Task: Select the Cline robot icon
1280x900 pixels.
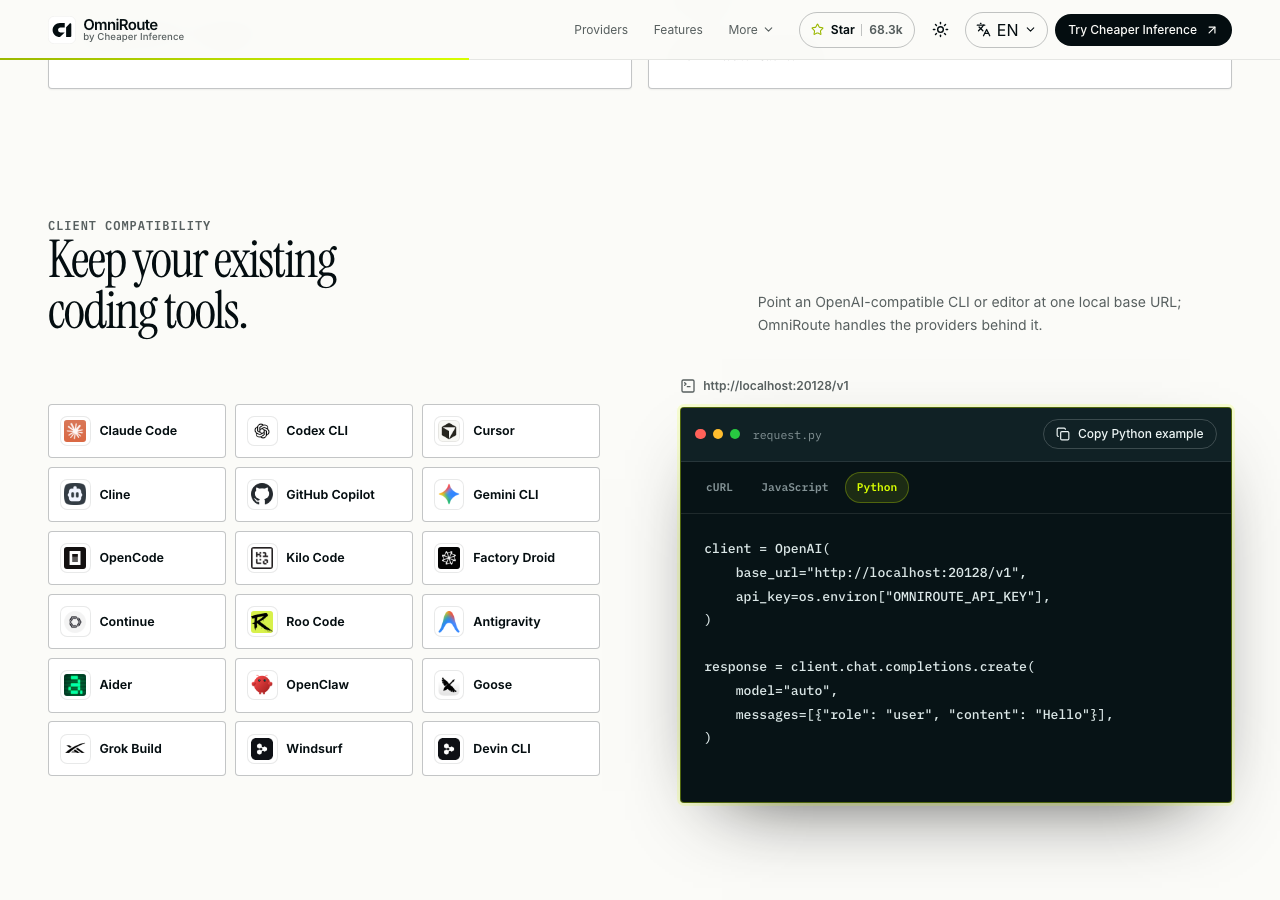Action: click(x=75, y=494)
